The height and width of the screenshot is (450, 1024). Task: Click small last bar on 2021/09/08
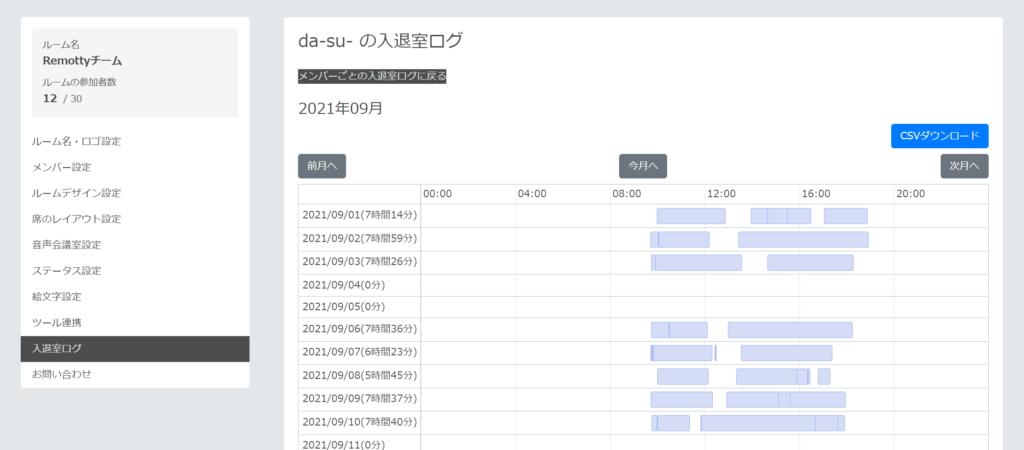click(x=824, y=376)
